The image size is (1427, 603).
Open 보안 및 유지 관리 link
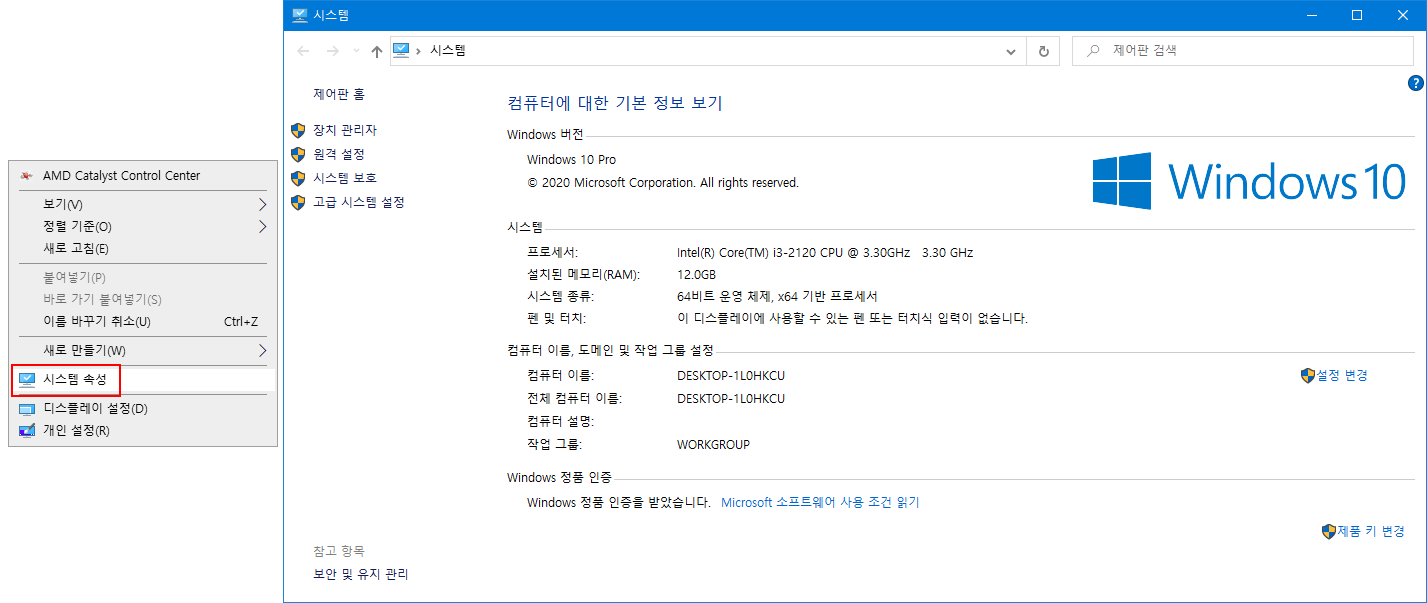pos(361,574)
